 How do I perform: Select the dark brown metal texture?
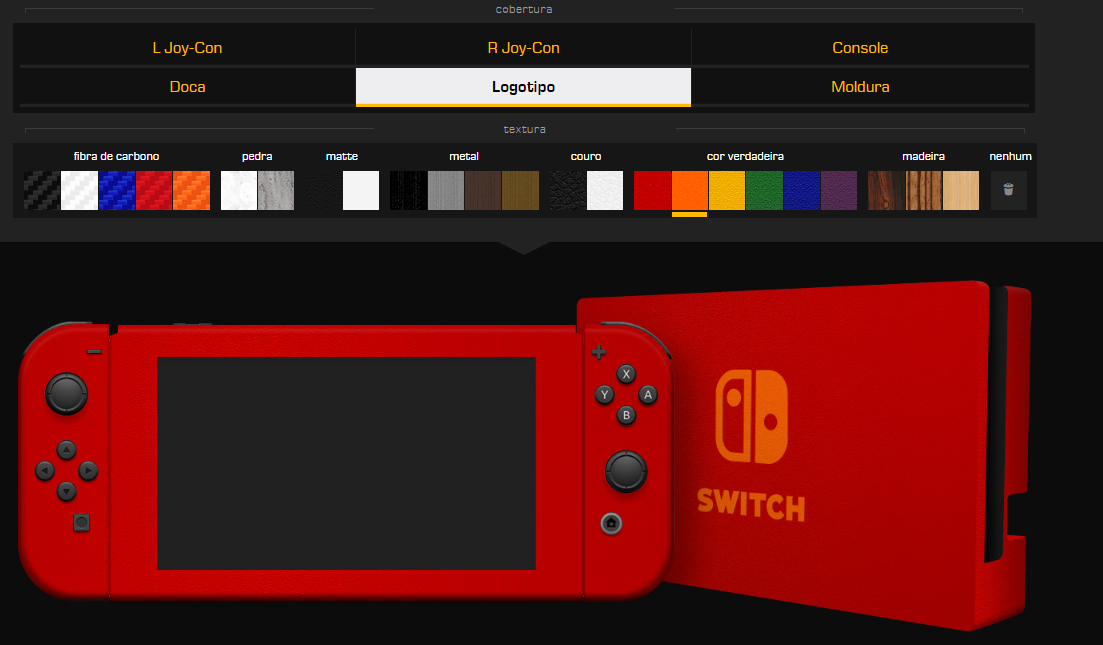(x=483, y=191)
